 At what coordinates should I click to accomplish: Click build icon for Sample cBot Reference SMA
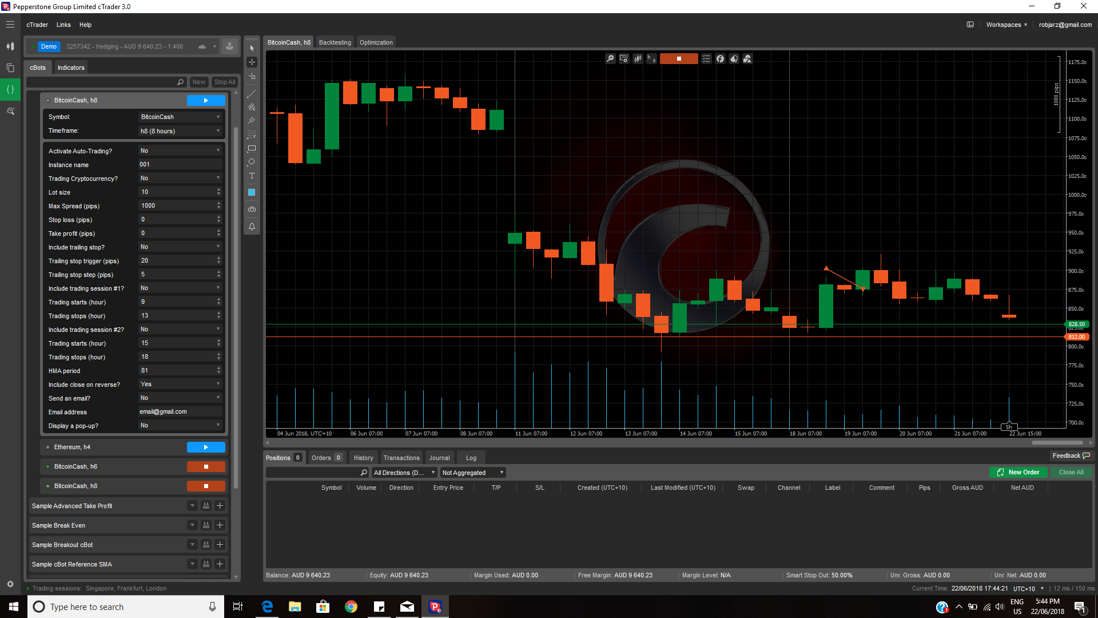(x=206, y=564)
